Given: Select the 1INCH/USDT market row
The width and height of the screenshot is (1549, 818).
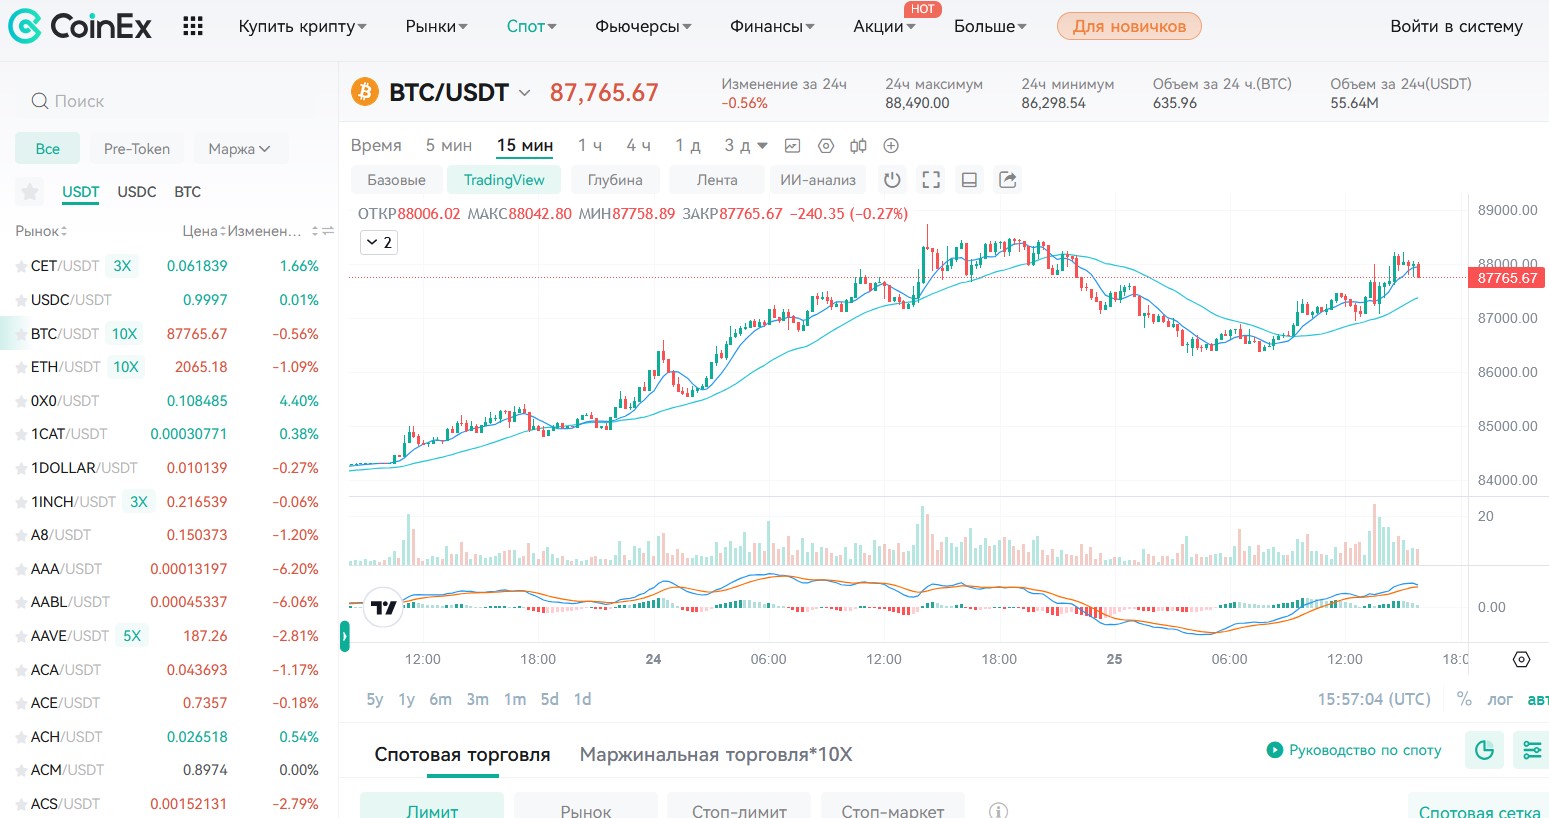Looking at the screenshot, I should [168, 502].
